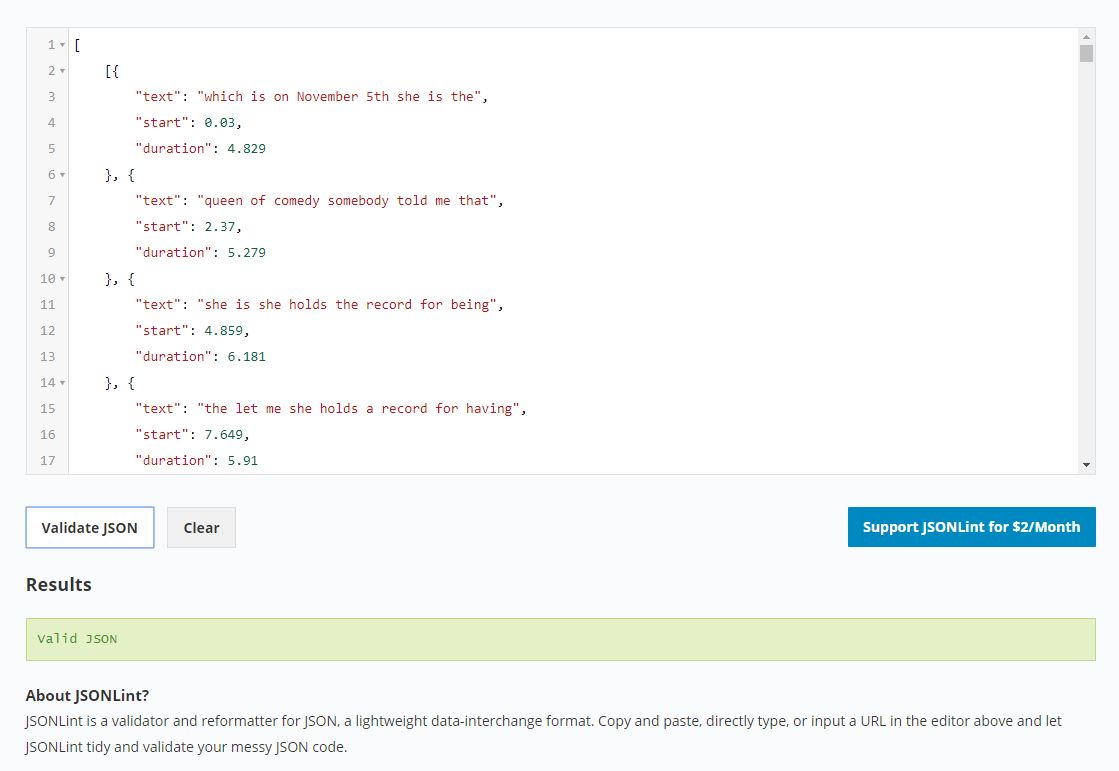Clear the editor with the Clear button

tap(201, 528)
